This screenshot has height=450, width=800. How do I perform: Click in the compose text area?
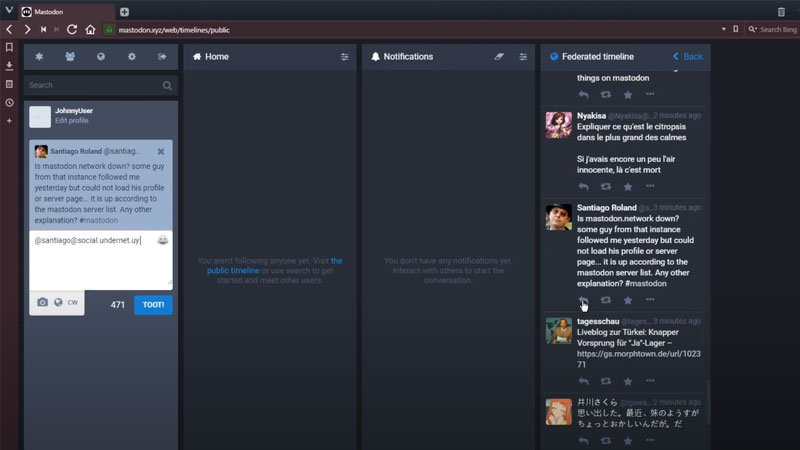click(x=101, y=260)
